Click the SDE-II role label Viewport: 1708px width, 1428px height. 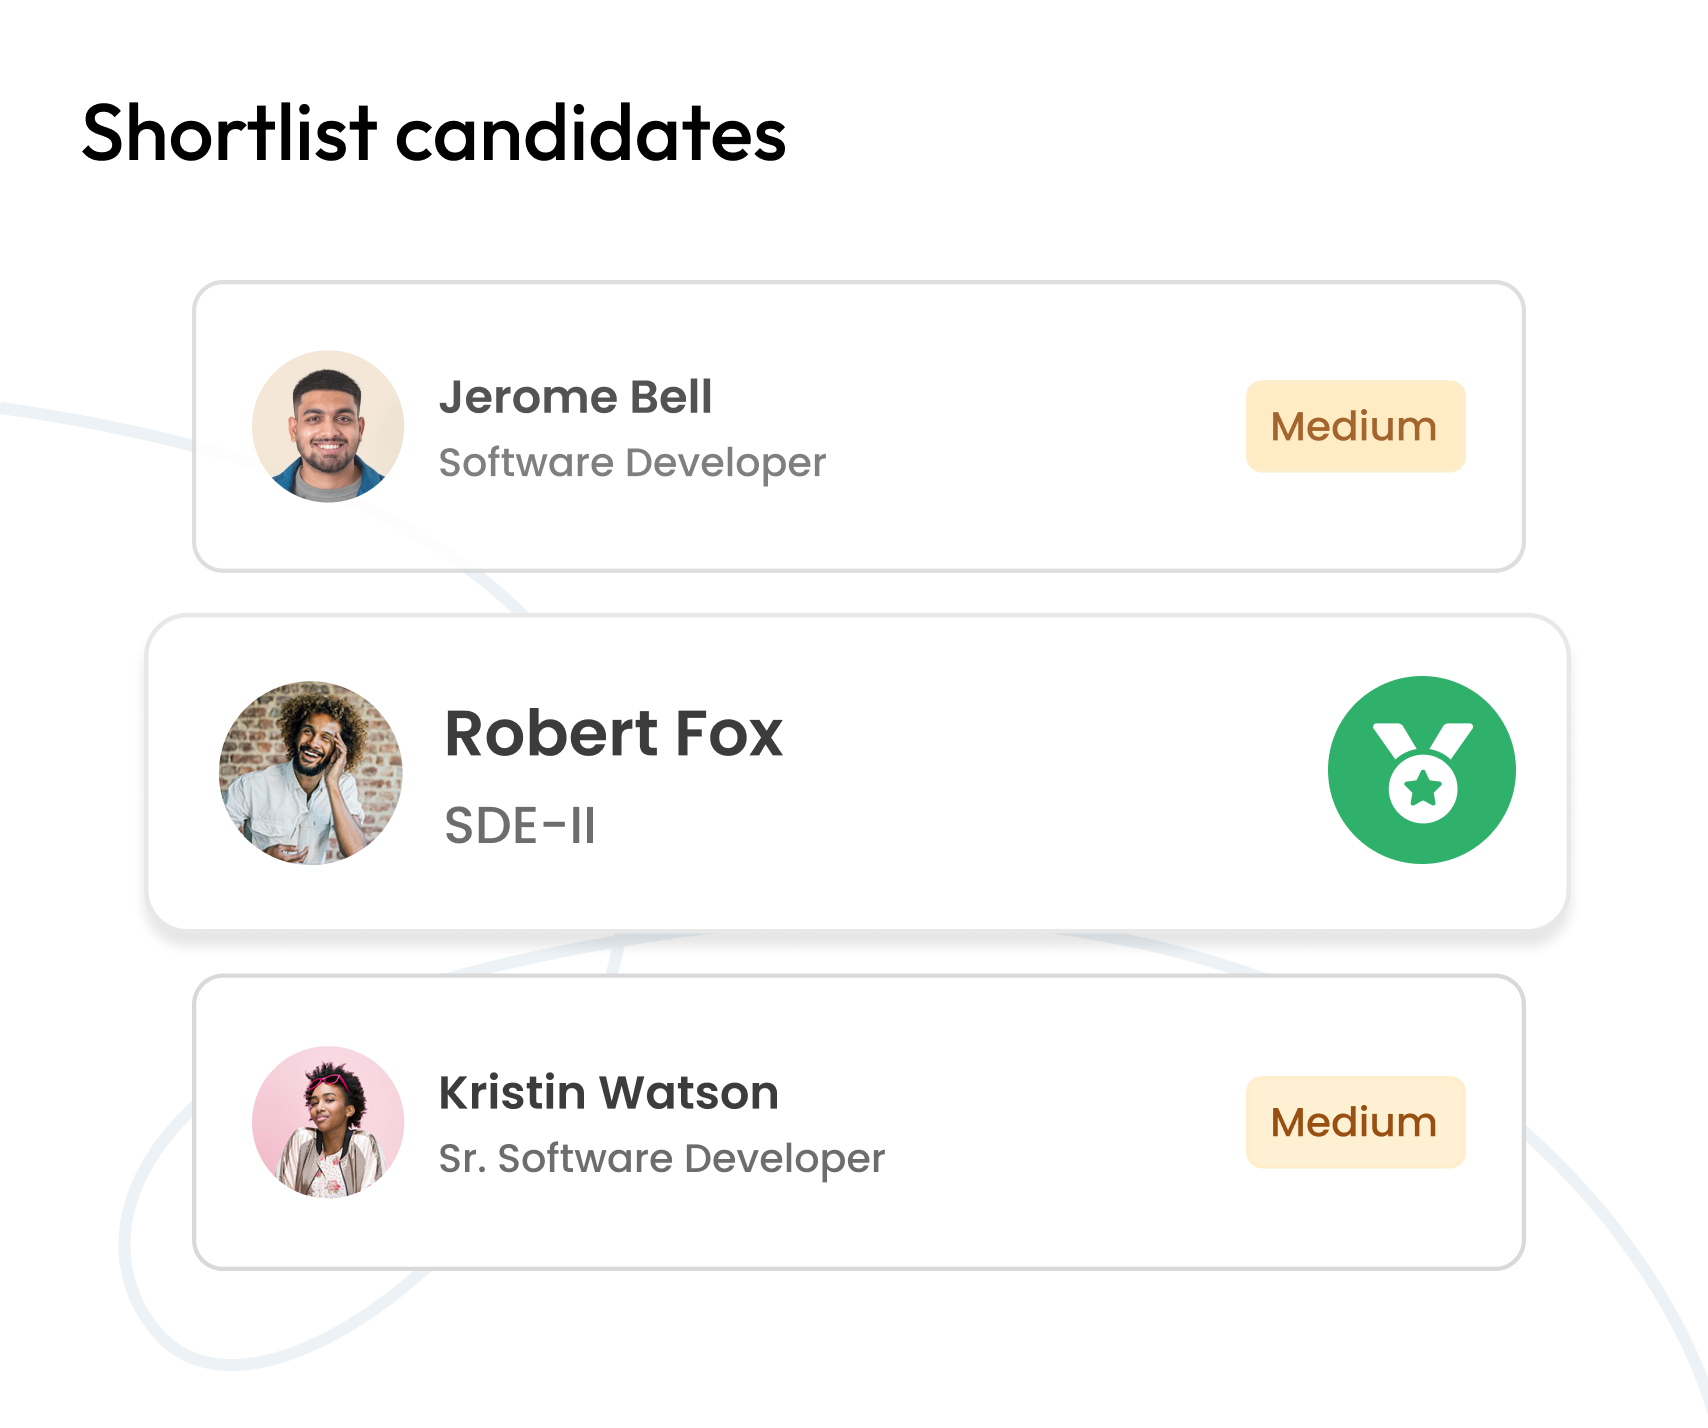pyautogui.click(x=520, y=826)
